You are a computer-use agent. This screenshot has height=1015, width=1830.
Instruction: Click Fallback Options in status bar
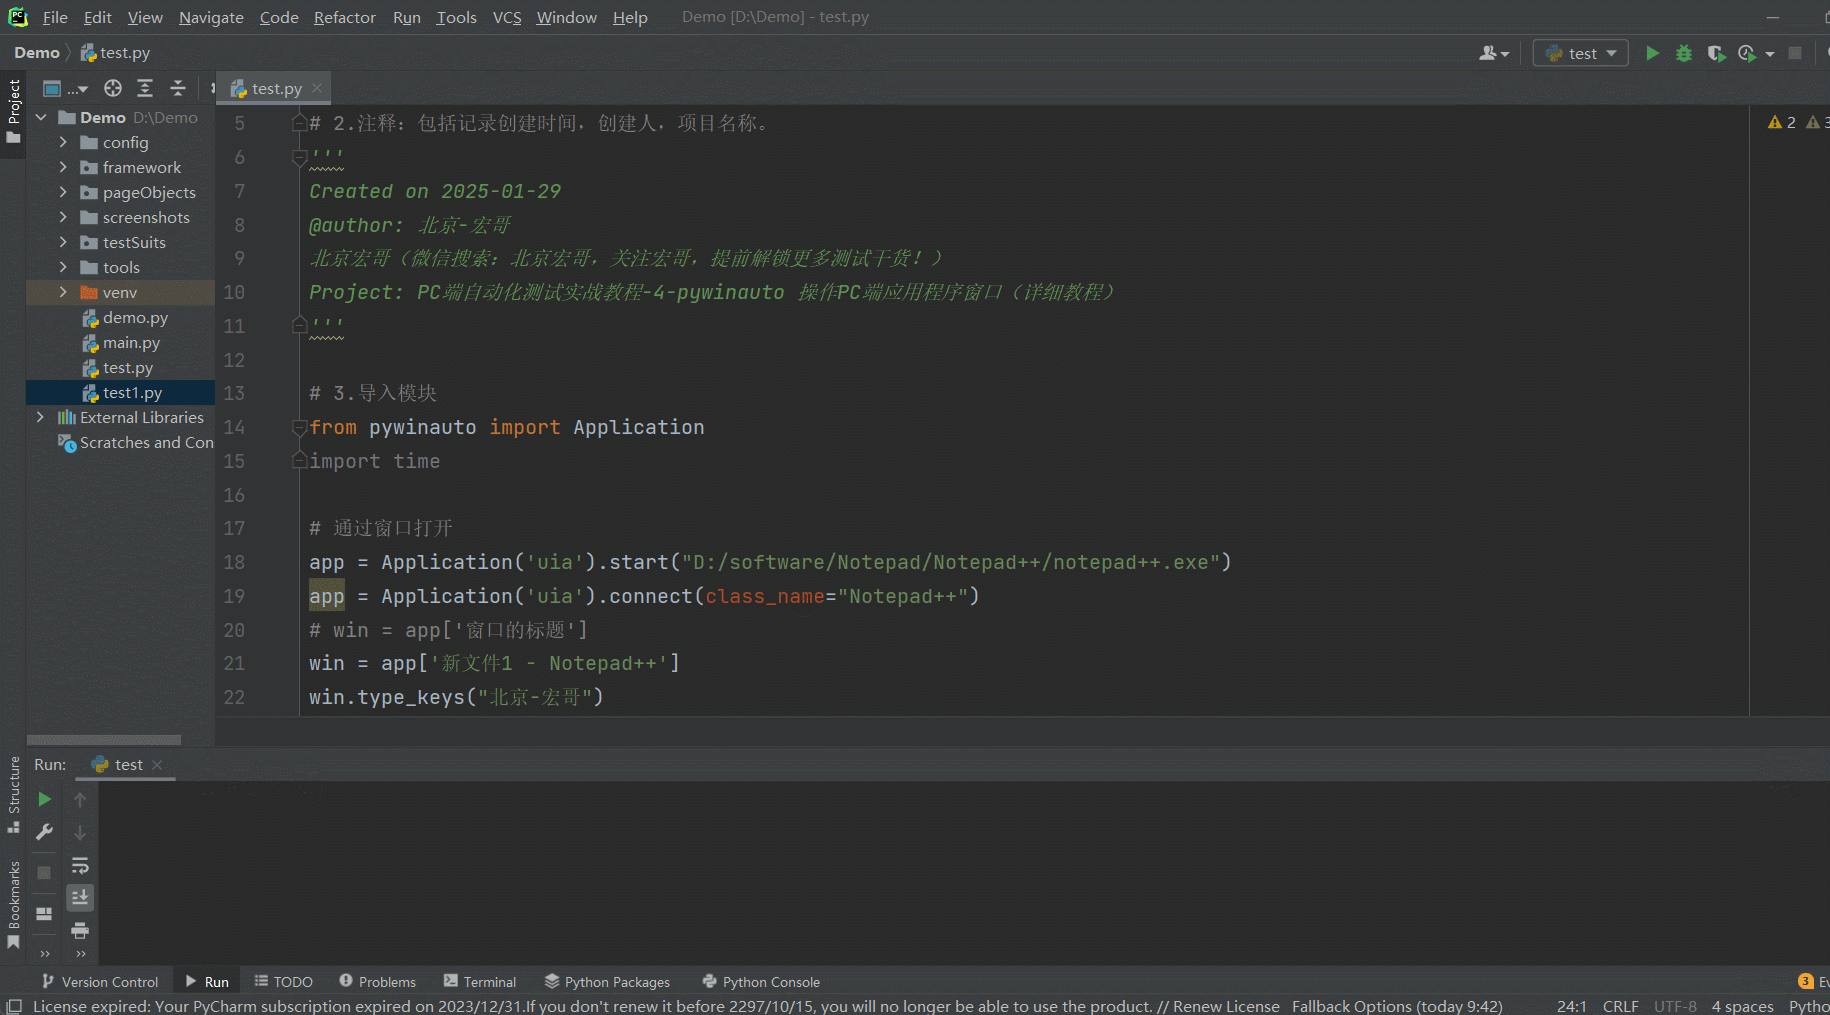coord(1397,1006)
